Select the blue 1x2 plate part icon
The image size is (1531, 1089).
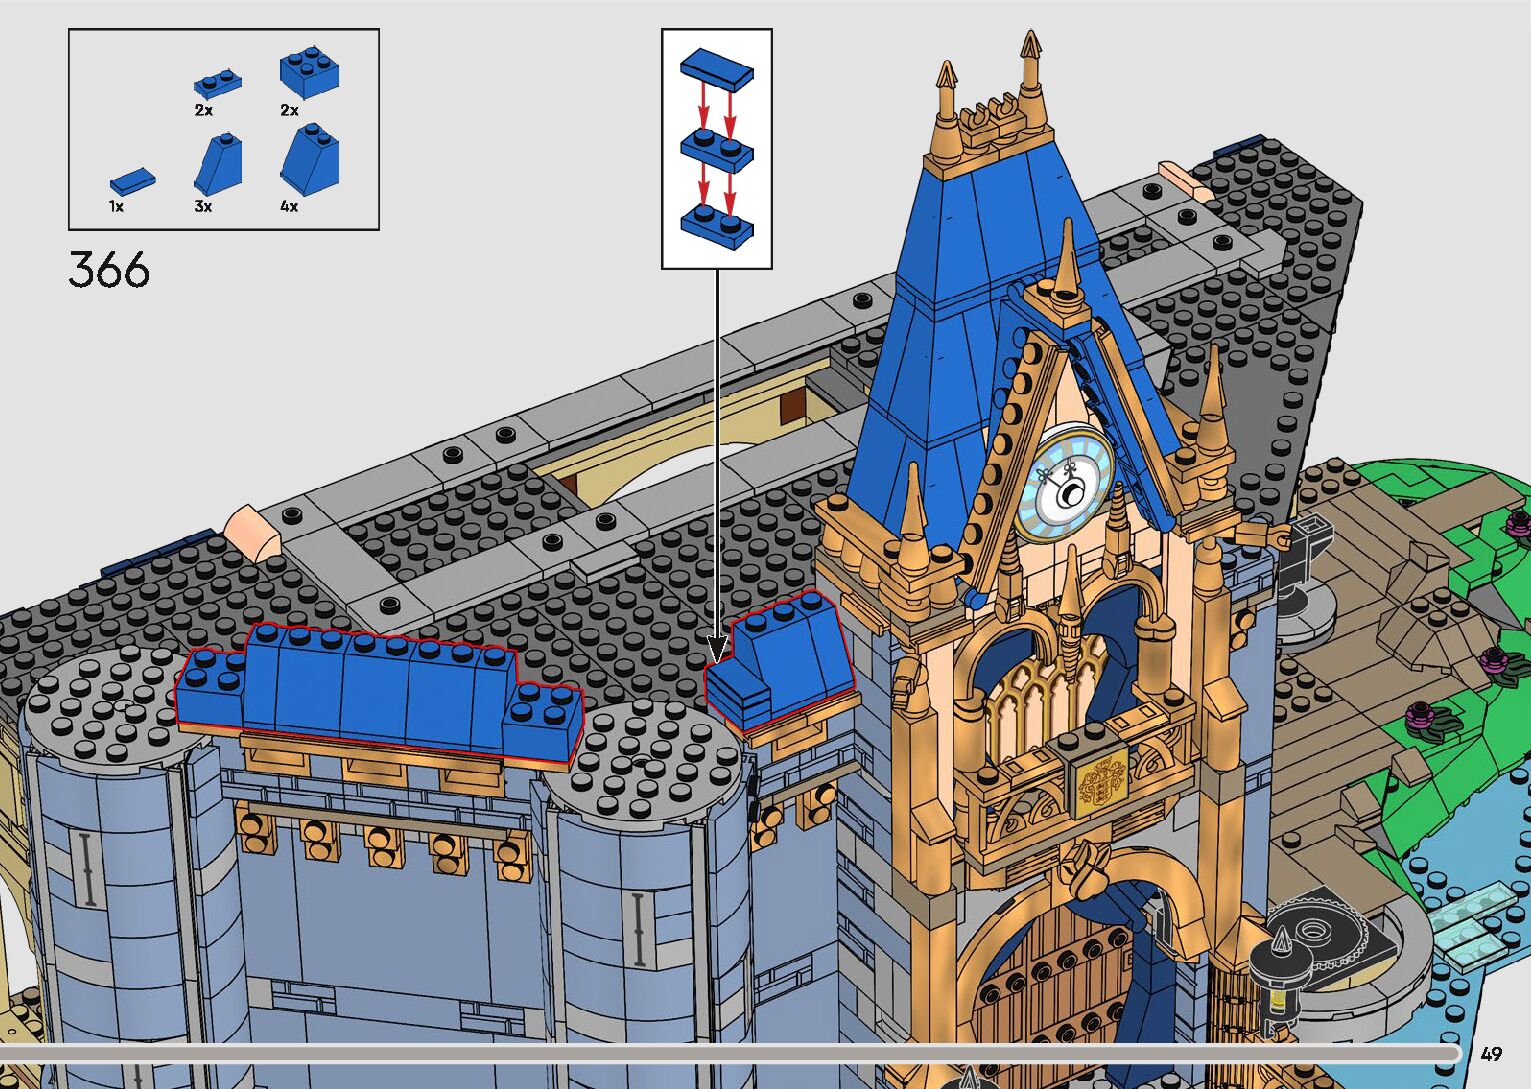[217, 84]
